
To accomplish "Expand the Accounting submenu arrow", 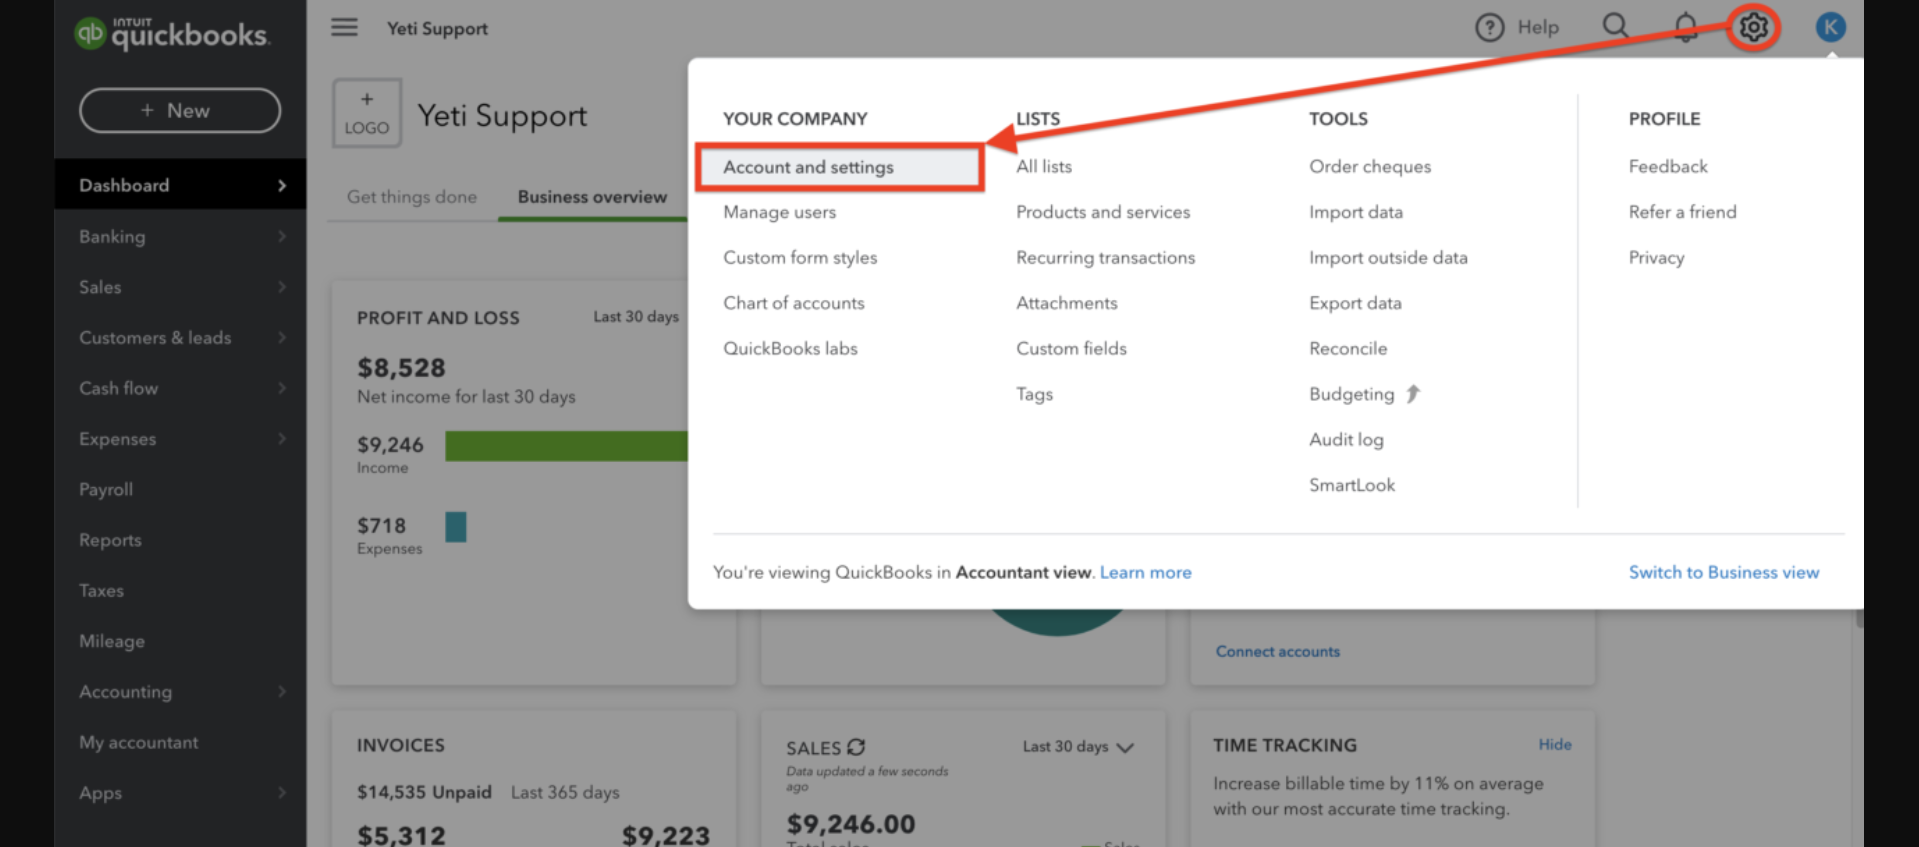I will click(282, 691).
